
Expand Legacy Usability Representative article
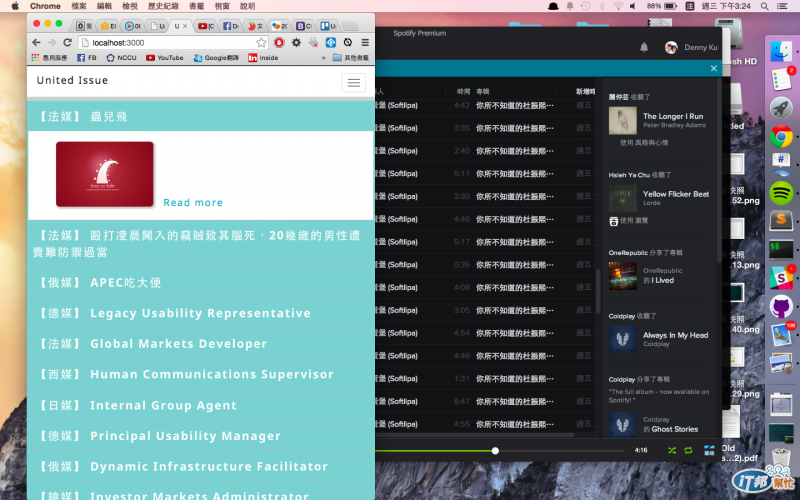pyautogui.click(x=201, y=313)
